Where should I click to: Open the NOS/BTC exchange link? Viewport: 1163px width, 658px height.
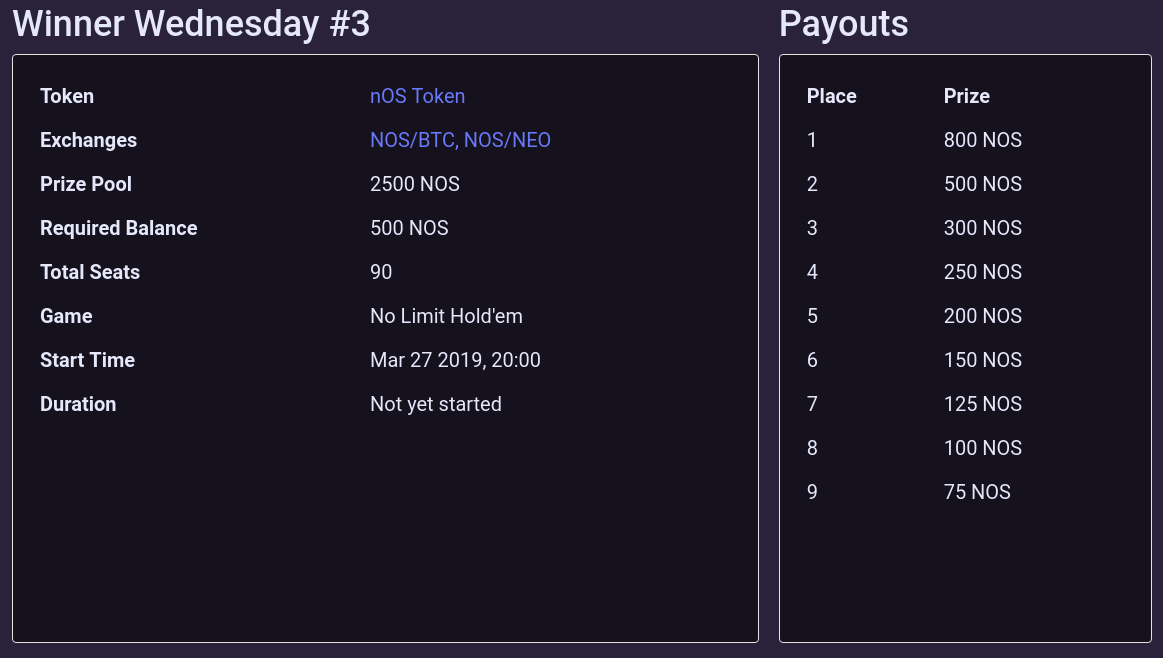pyautogui.click(x=412, y=140)
